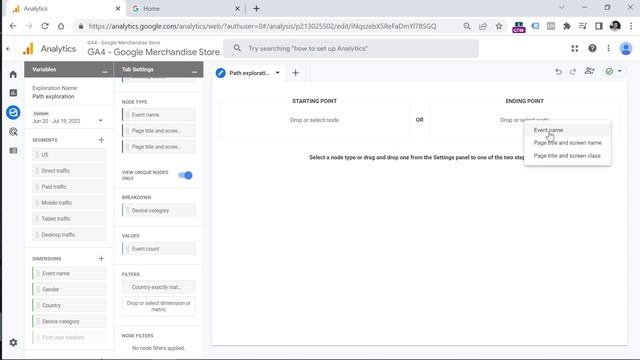The width and height of the screenshot is (640, 360).
Task: Open GA4 Google Merchandise Store property selector
Action: coord(153,49)
